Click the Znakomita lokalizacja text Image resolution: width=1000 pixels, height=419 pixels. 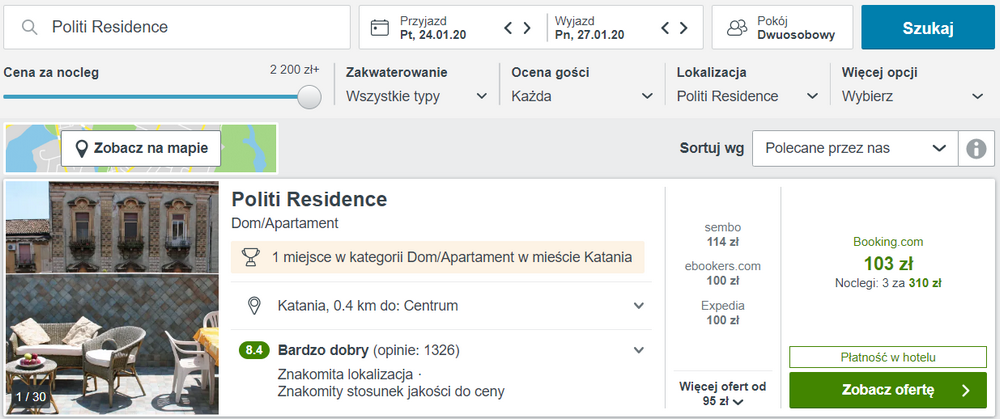(345, 373)
